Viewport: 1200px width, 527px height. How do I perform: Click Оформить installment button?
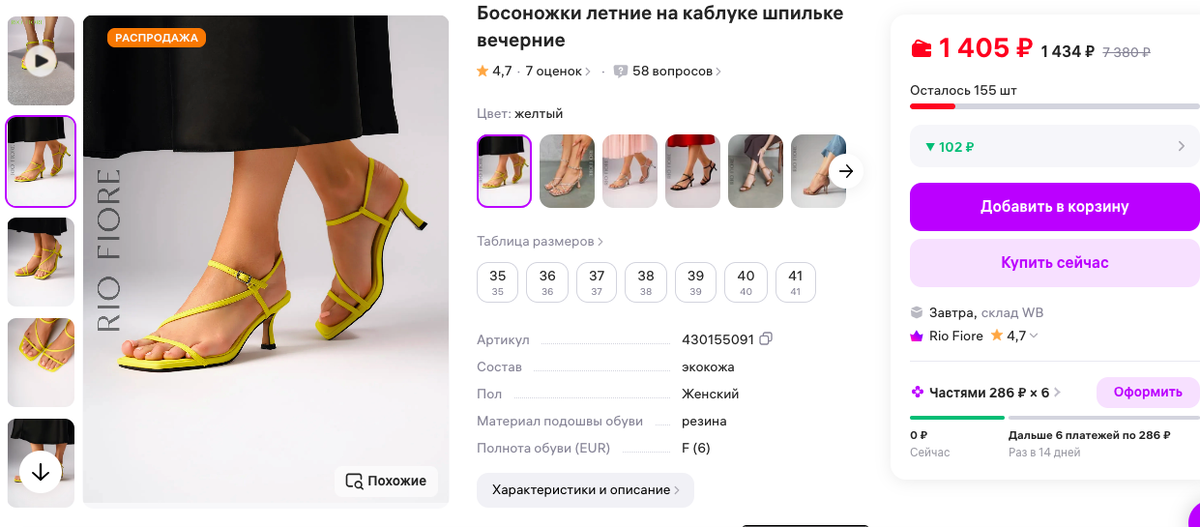(1148, 392)
